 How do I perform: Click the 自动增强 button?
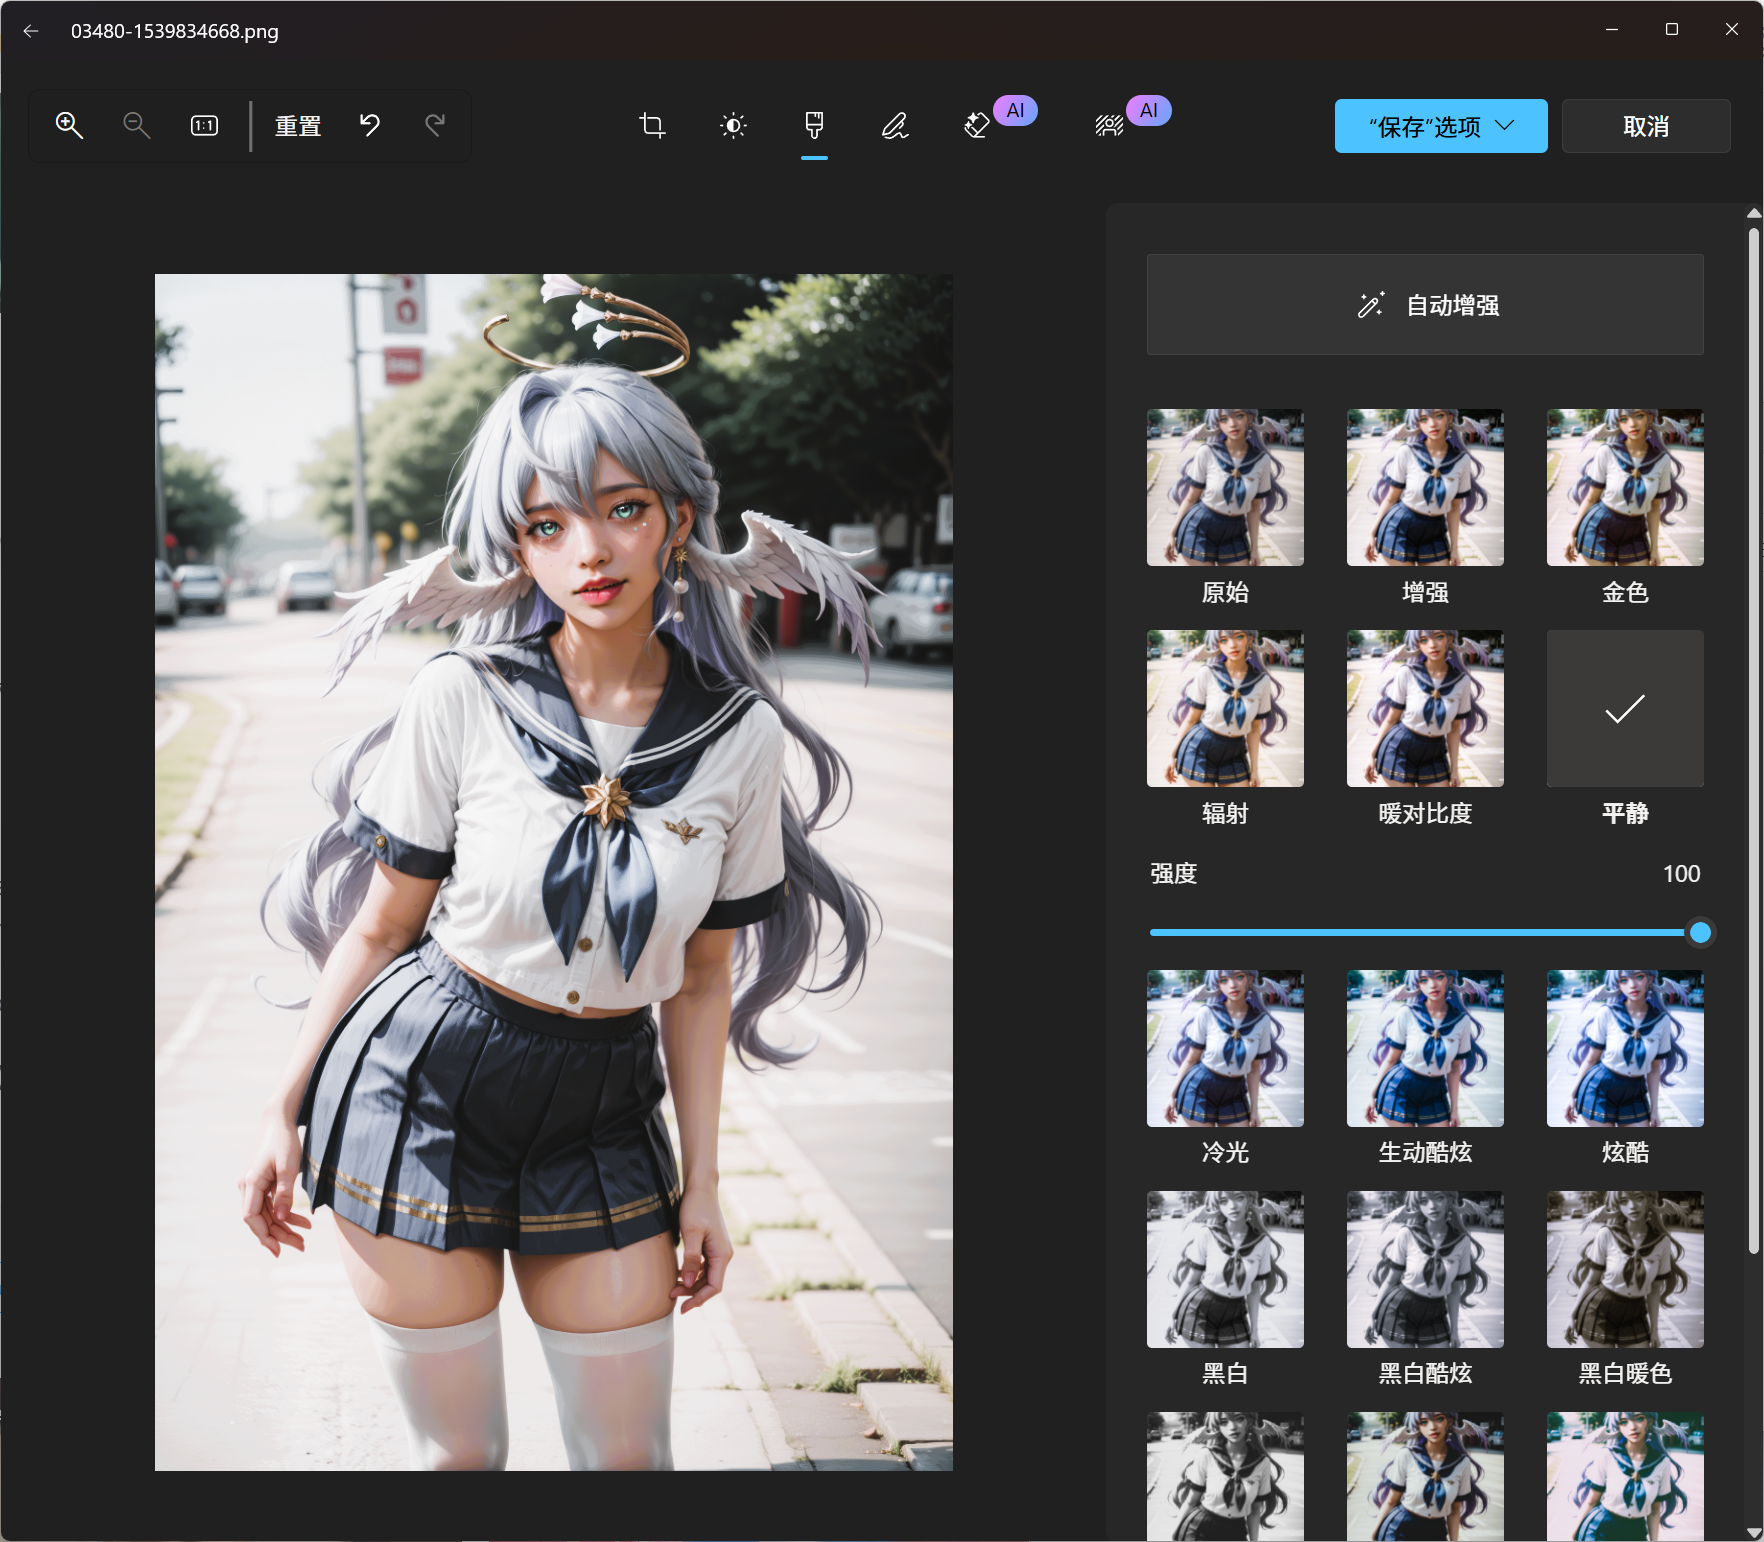pyautogui.click(x=1424, y=305)
